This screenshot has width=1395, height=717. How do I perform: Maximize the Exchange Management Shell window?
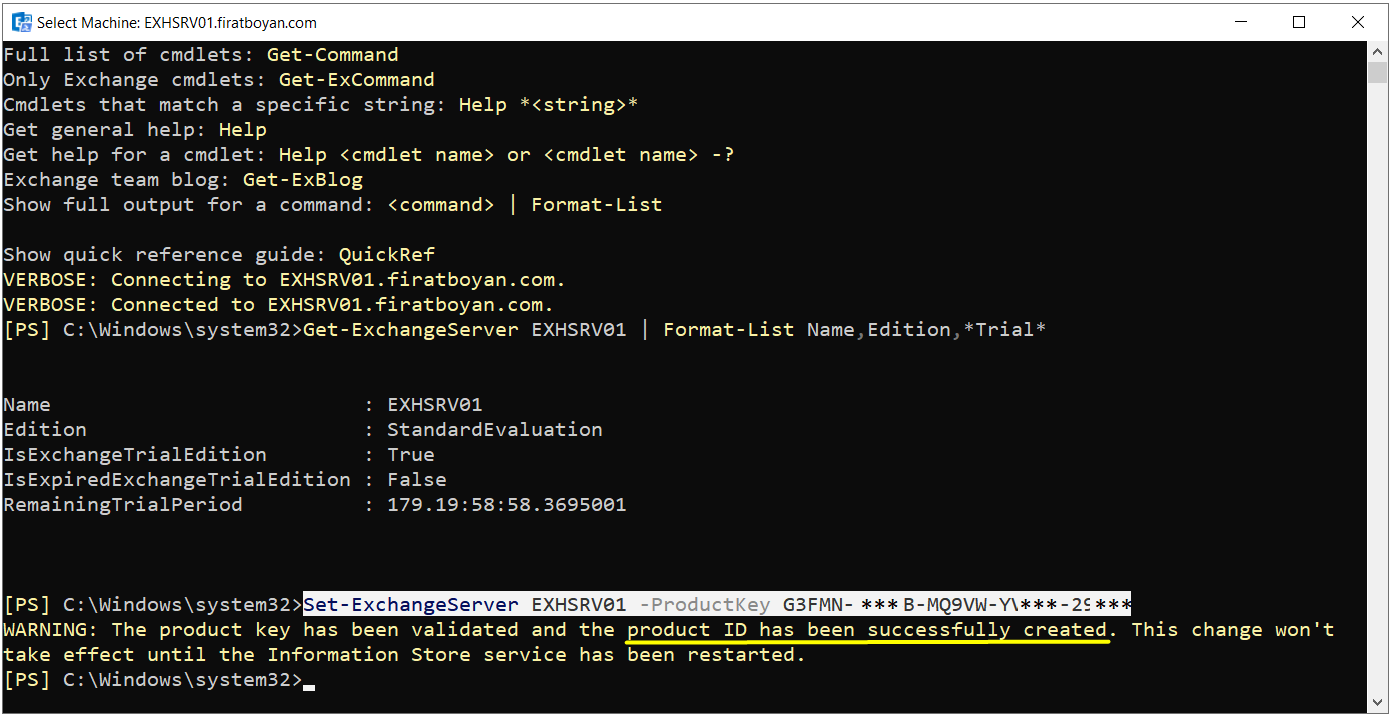pyautogui.click(x=1299, y=21)
